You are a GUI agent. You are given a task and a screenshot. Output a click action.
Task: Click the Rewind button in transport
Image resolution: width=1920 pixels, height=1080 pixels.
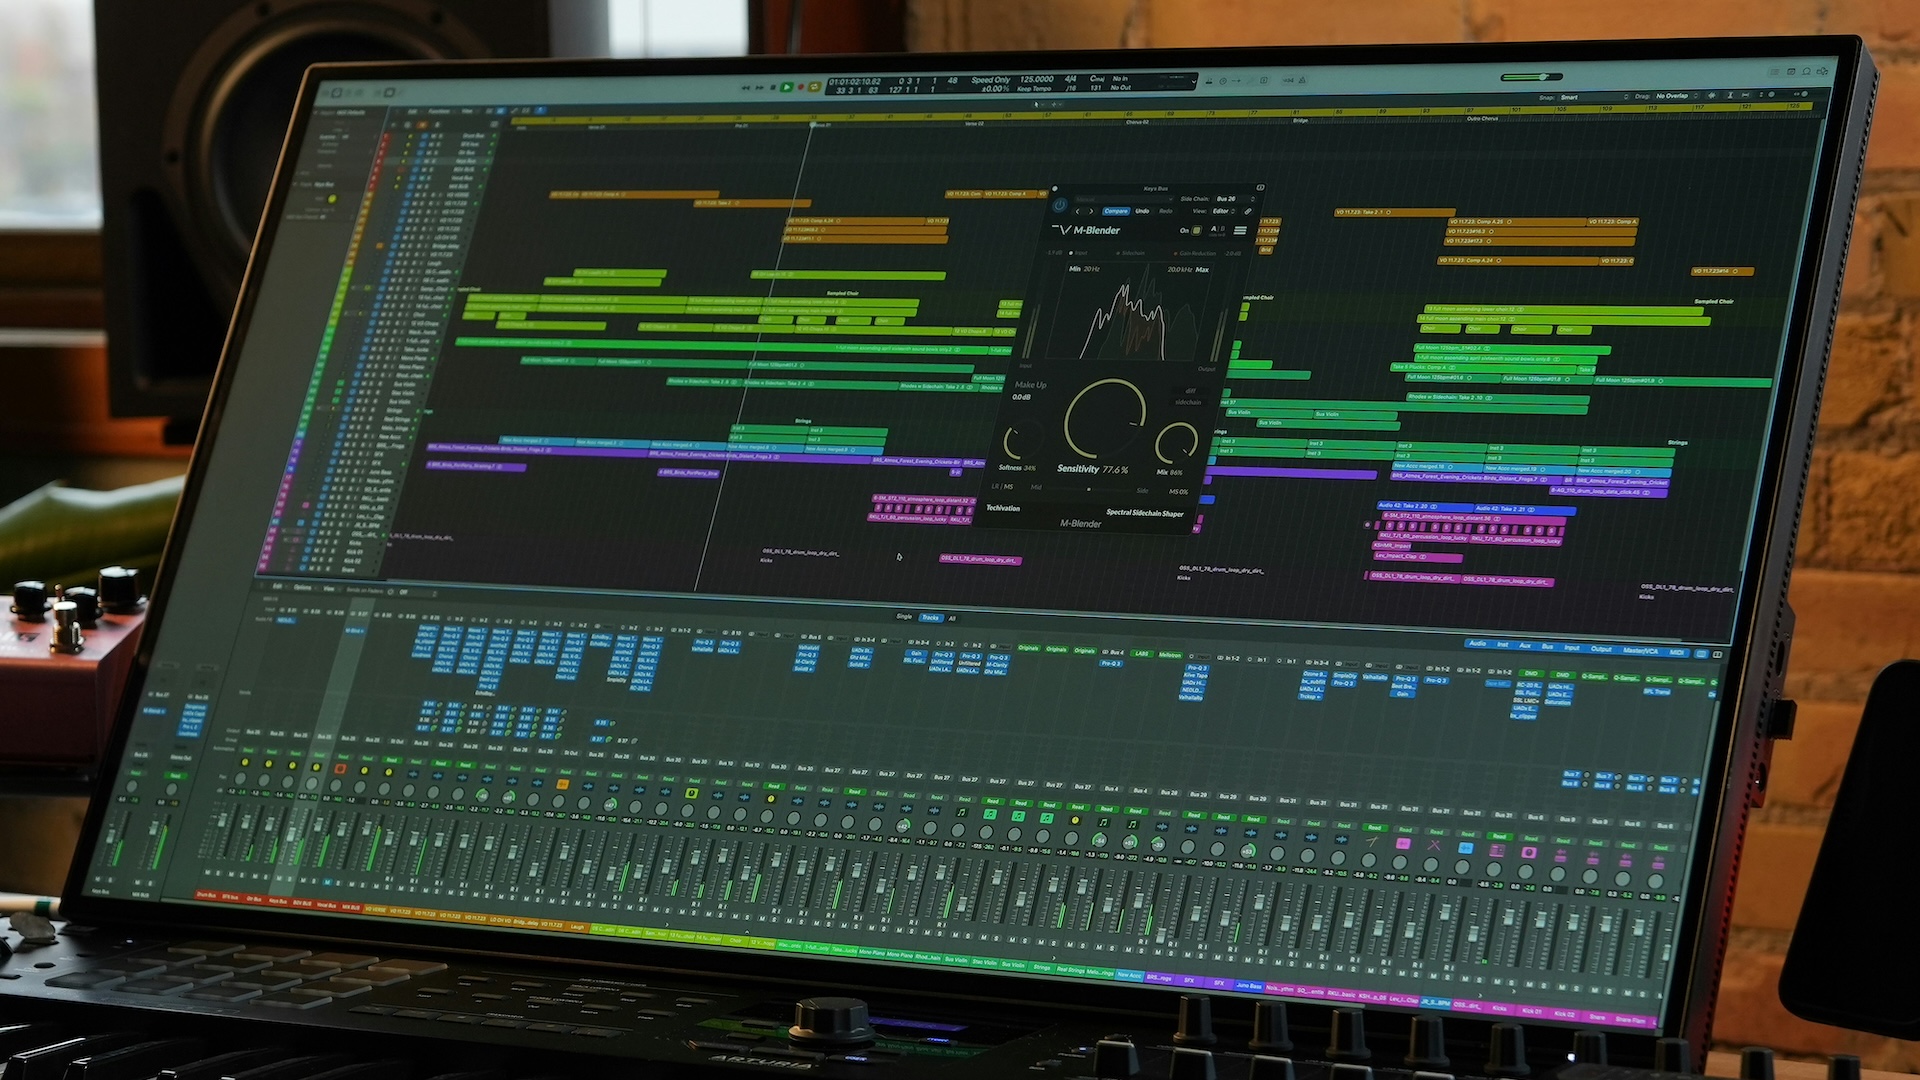[x=746, y=88]
